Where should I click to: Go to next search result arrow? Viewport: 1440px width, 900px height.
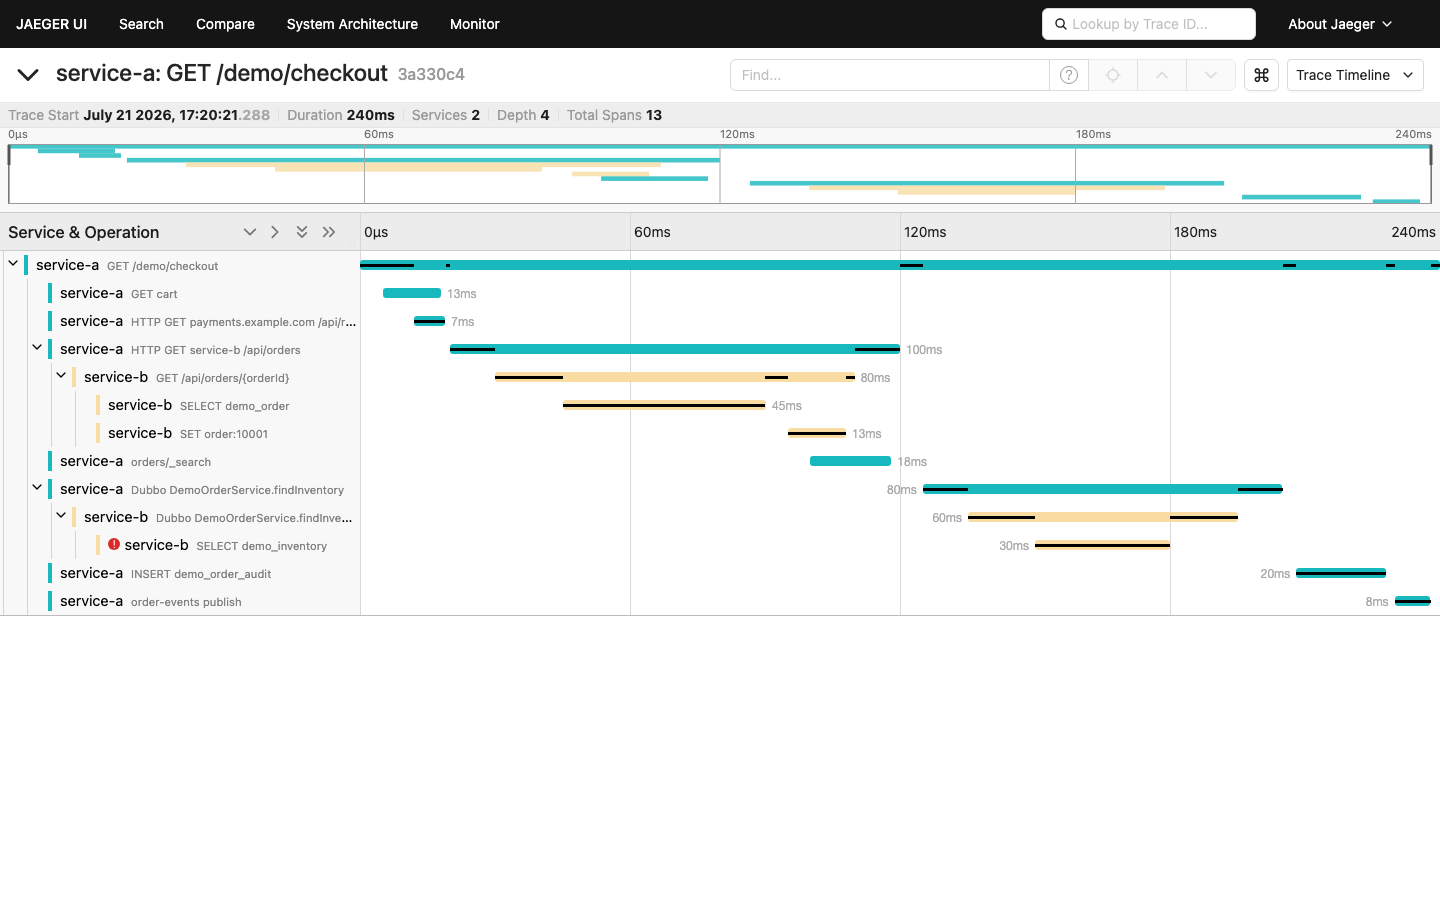click(1211, 75)
